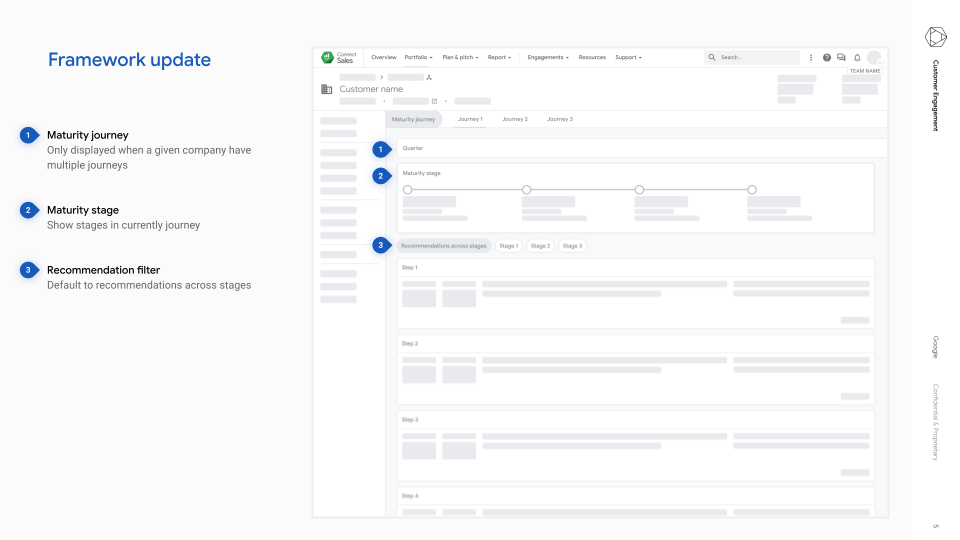This screenshot has width=960, height=540.
Task: Select the Stage 2 filter chip
Action: (x=540, y=246)
